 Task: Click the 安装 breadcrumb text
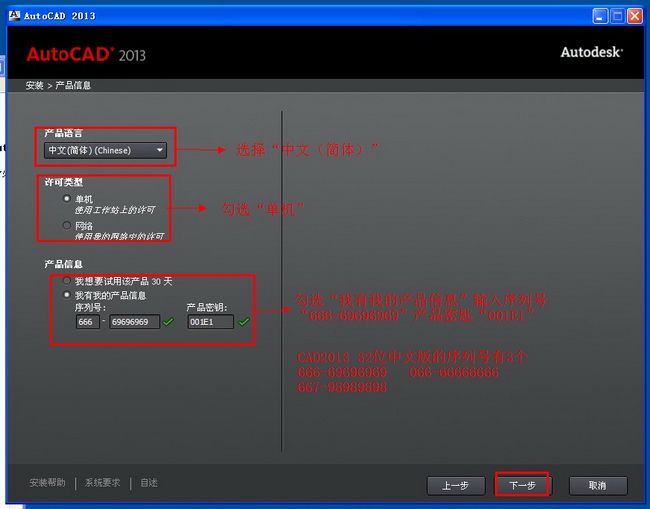[34, 85]
